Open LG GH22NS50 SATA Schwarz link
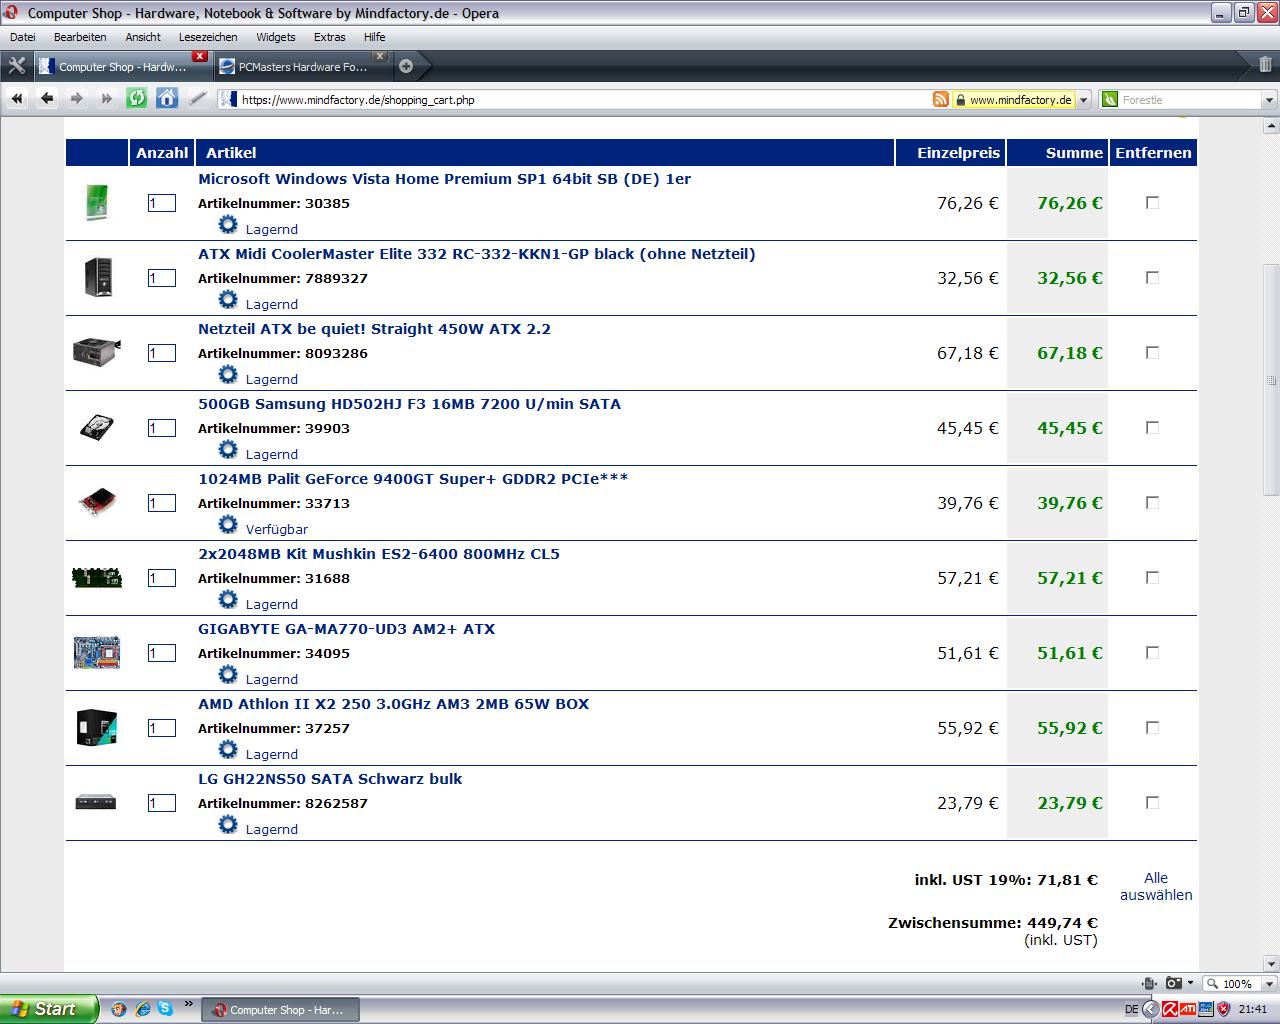1280x1024 pixels. (330, 779)
